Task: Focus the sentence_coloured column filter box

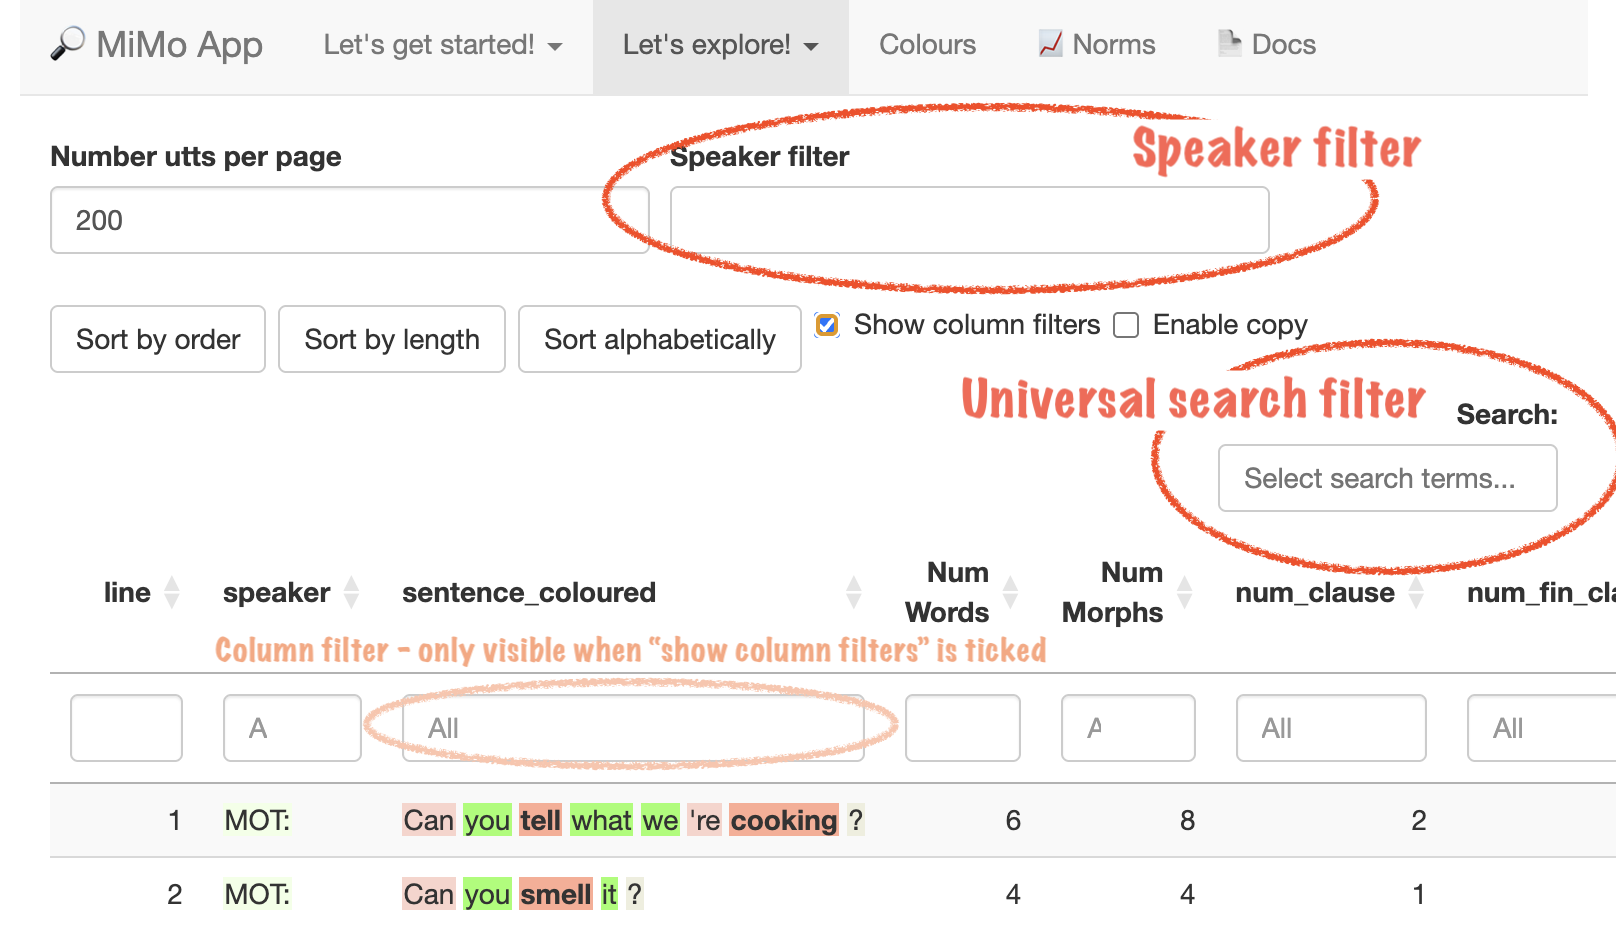Action: (x=632, y=728)
